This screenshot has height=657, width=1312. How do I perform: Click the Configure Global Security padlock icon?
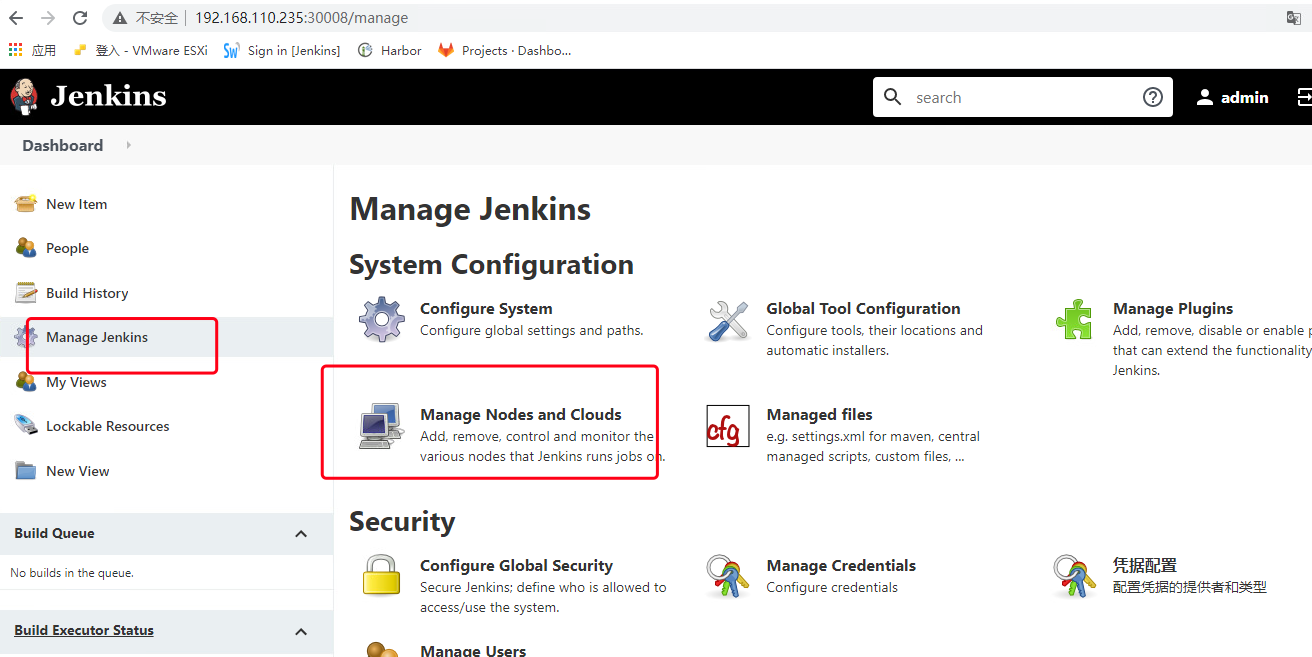[381, 577]
